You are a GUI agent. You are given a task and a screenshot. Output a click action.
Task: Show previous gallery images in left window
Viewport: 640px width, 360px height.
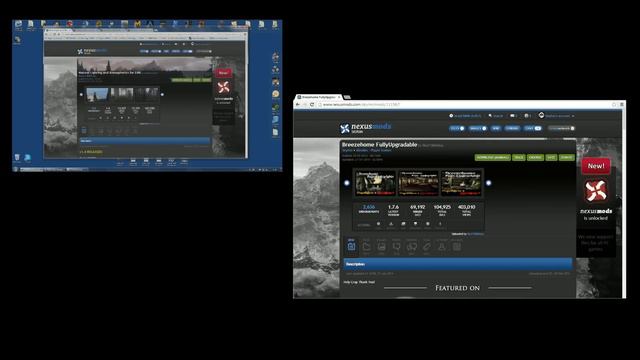click(x=81, y=94)
